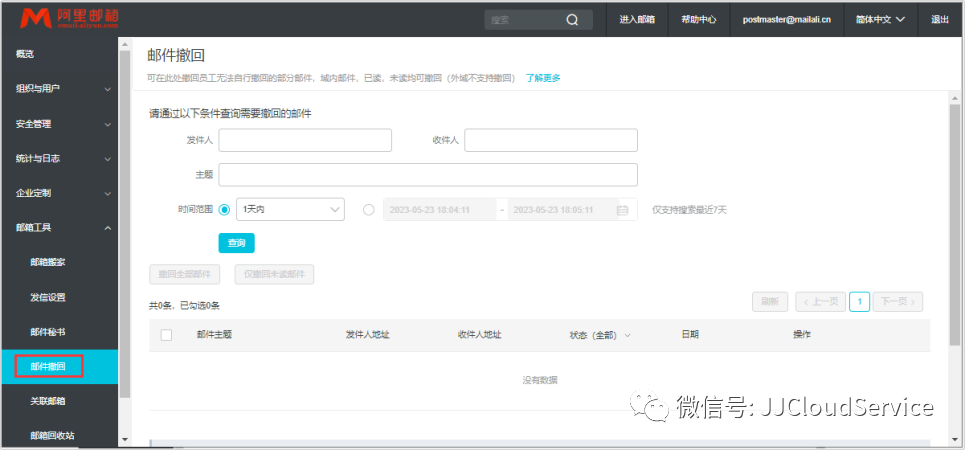Screen dimensions: 965x450
Task: Click the 了解更多 link
Action: point(543,78)
